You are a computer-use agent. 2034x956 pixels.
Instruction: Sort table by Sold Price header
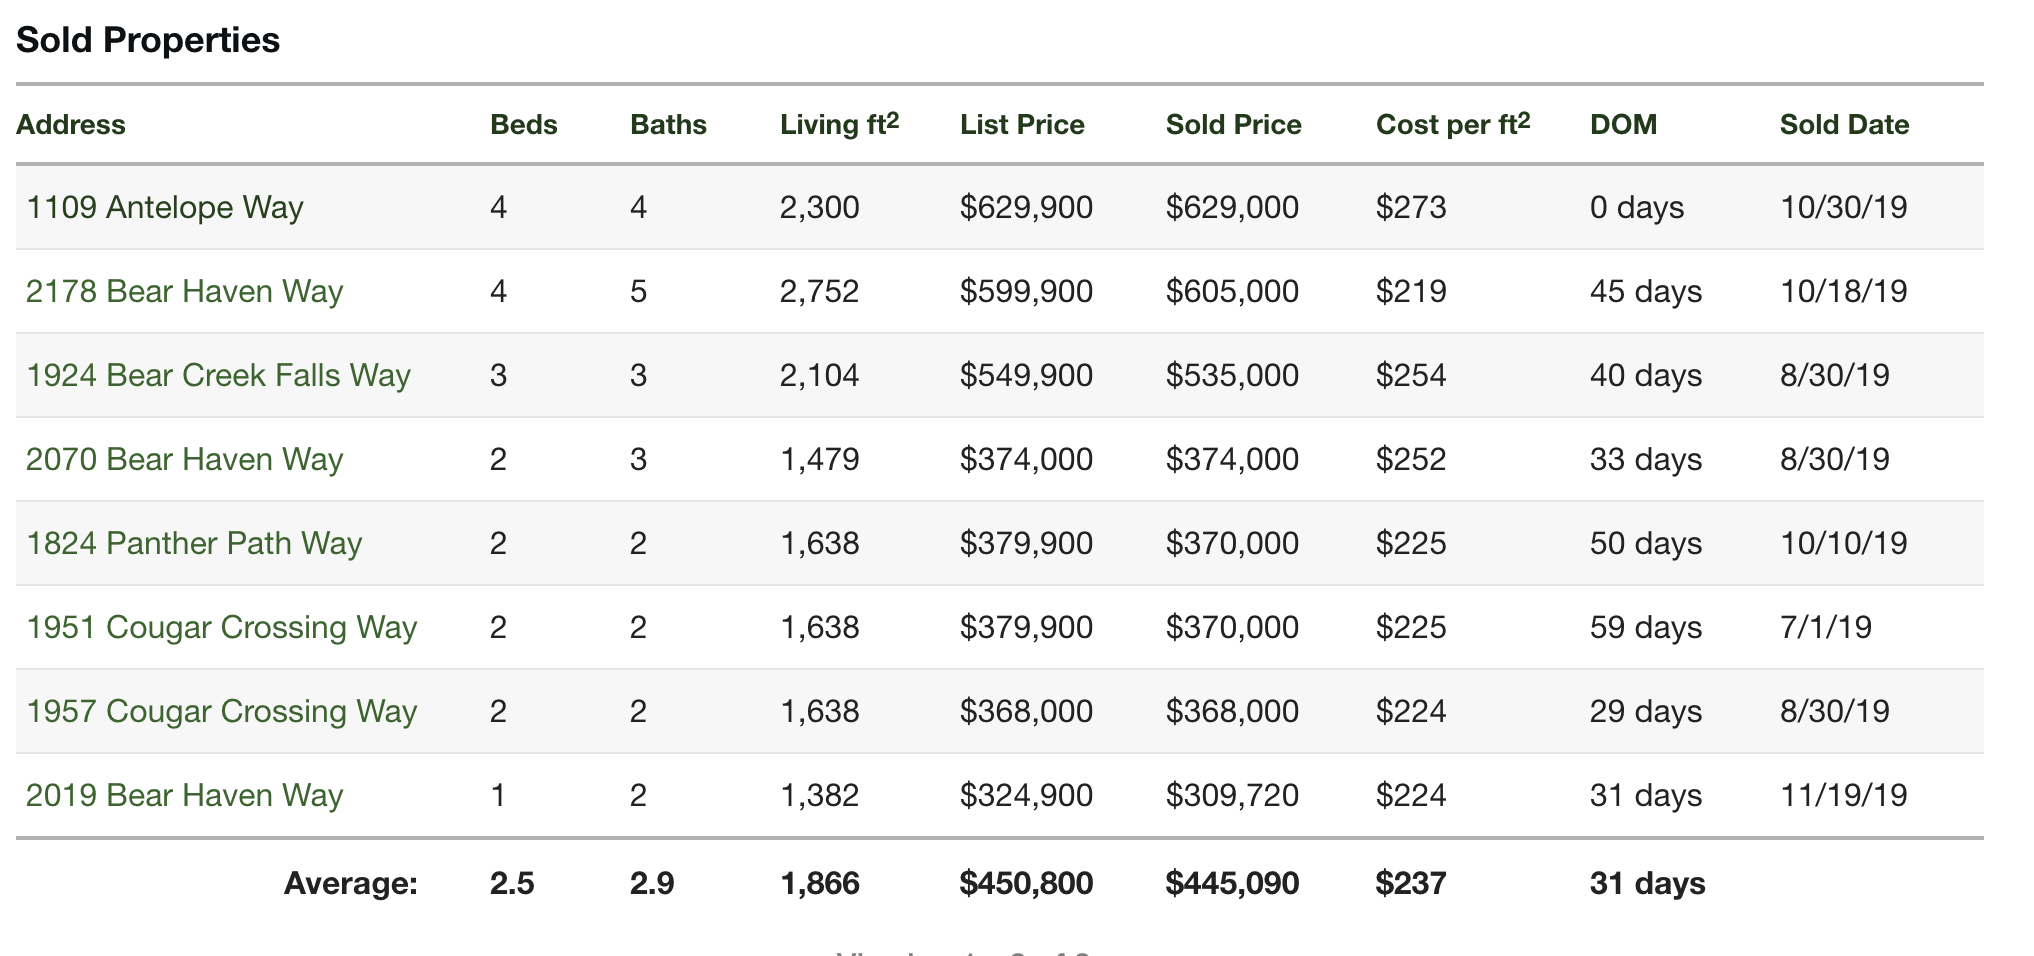(x=1234, y=125)
